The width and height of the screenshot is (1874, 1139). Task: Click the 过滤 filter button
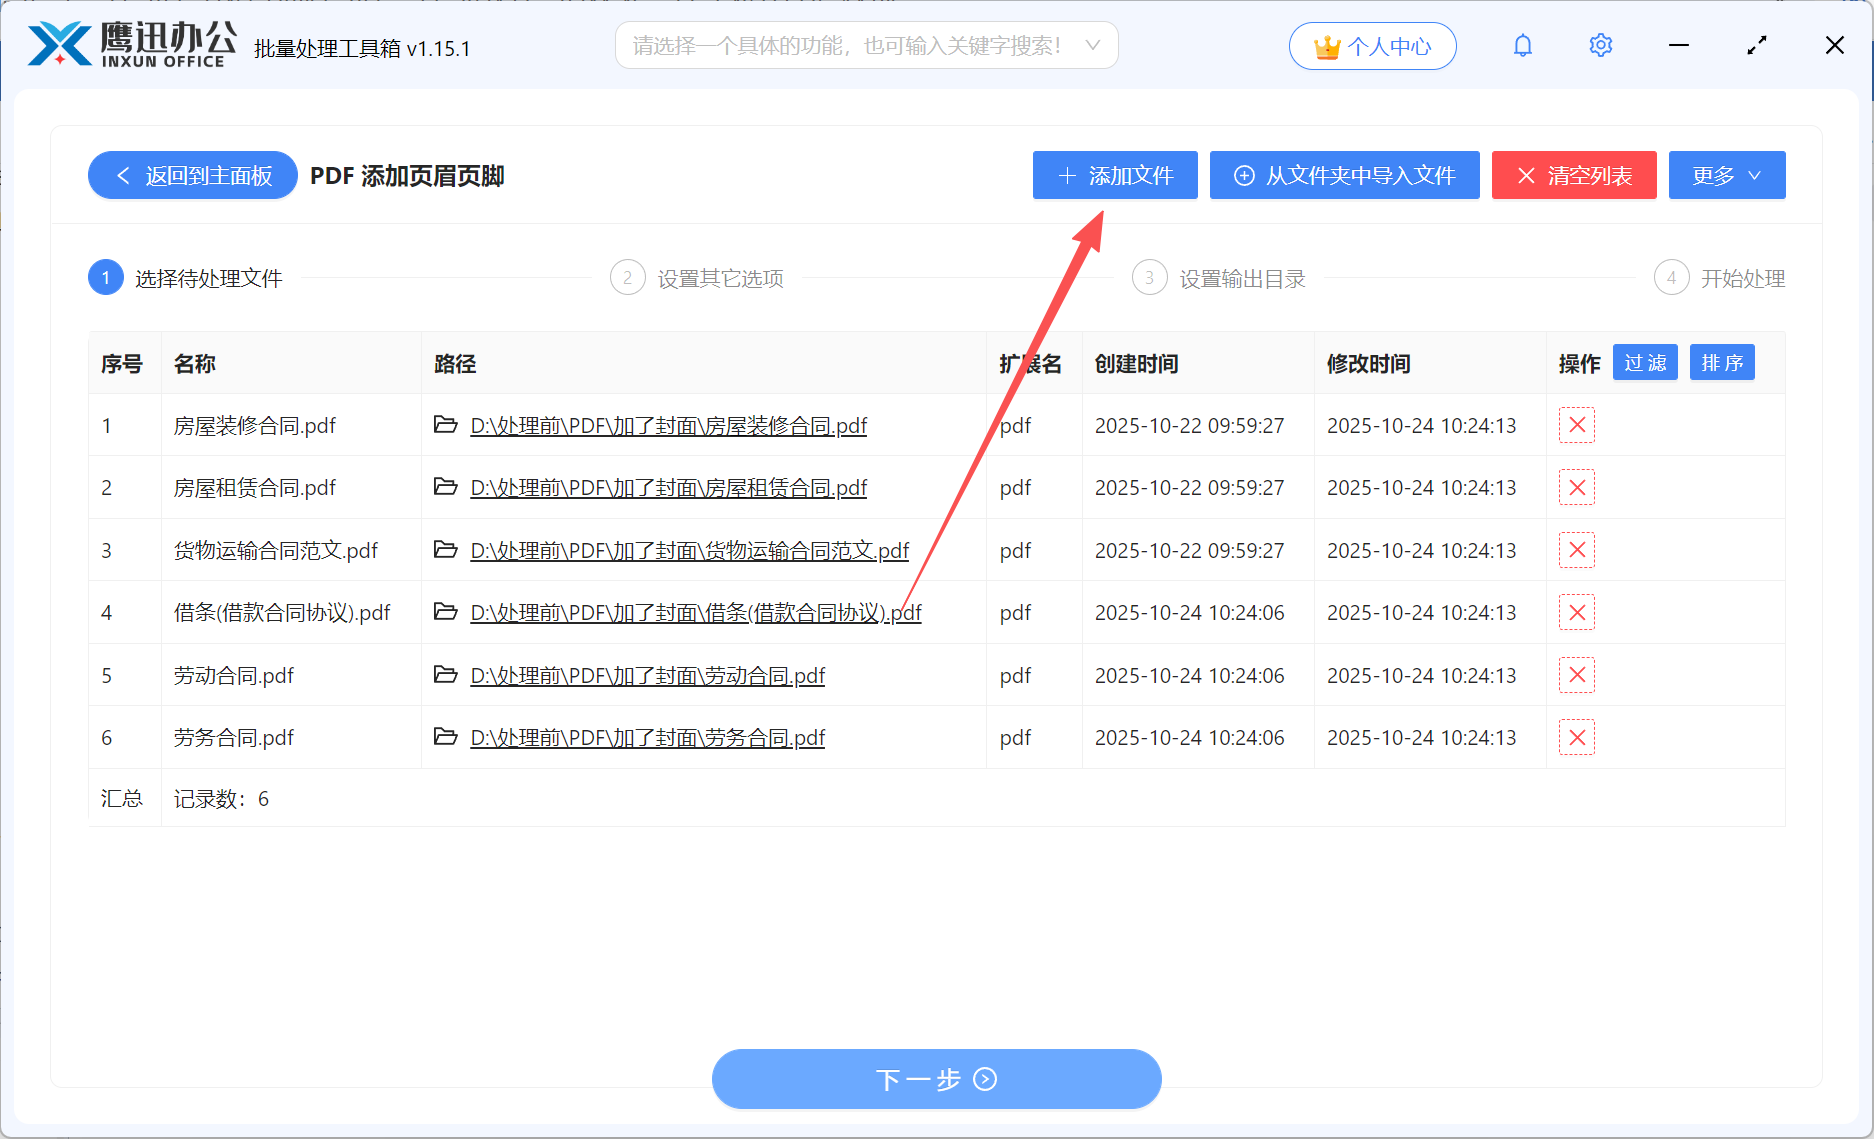tap(1645, 363)
